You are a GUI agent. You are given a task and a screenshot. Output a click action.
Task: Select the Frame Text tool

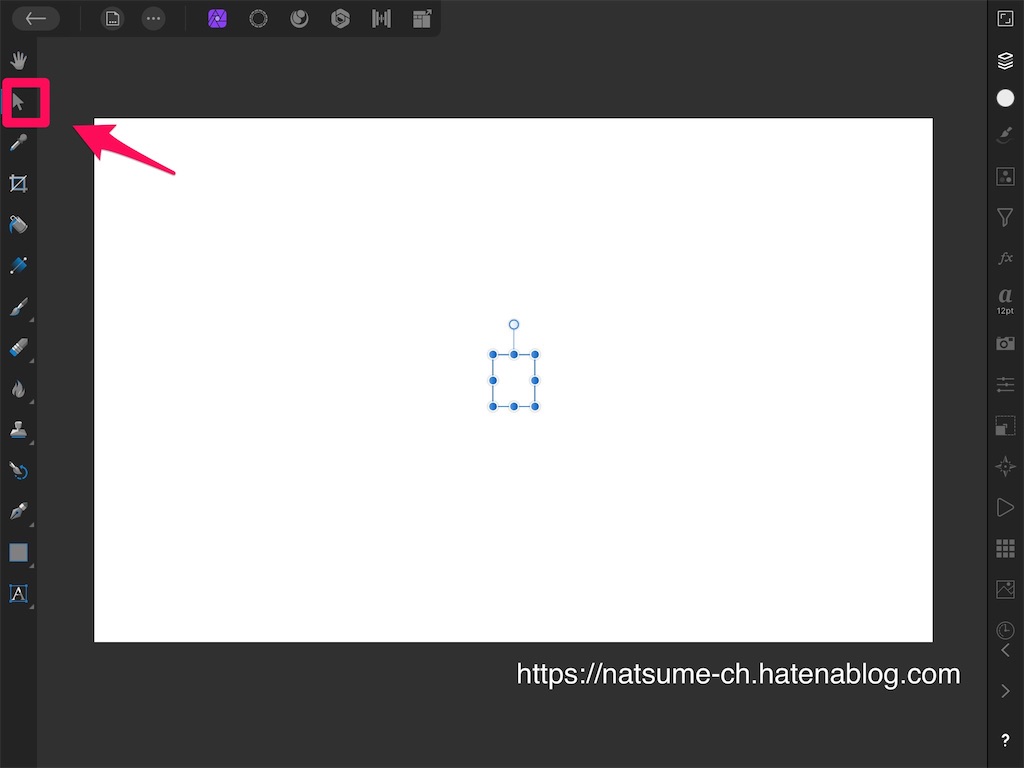[x=18, y=594]
